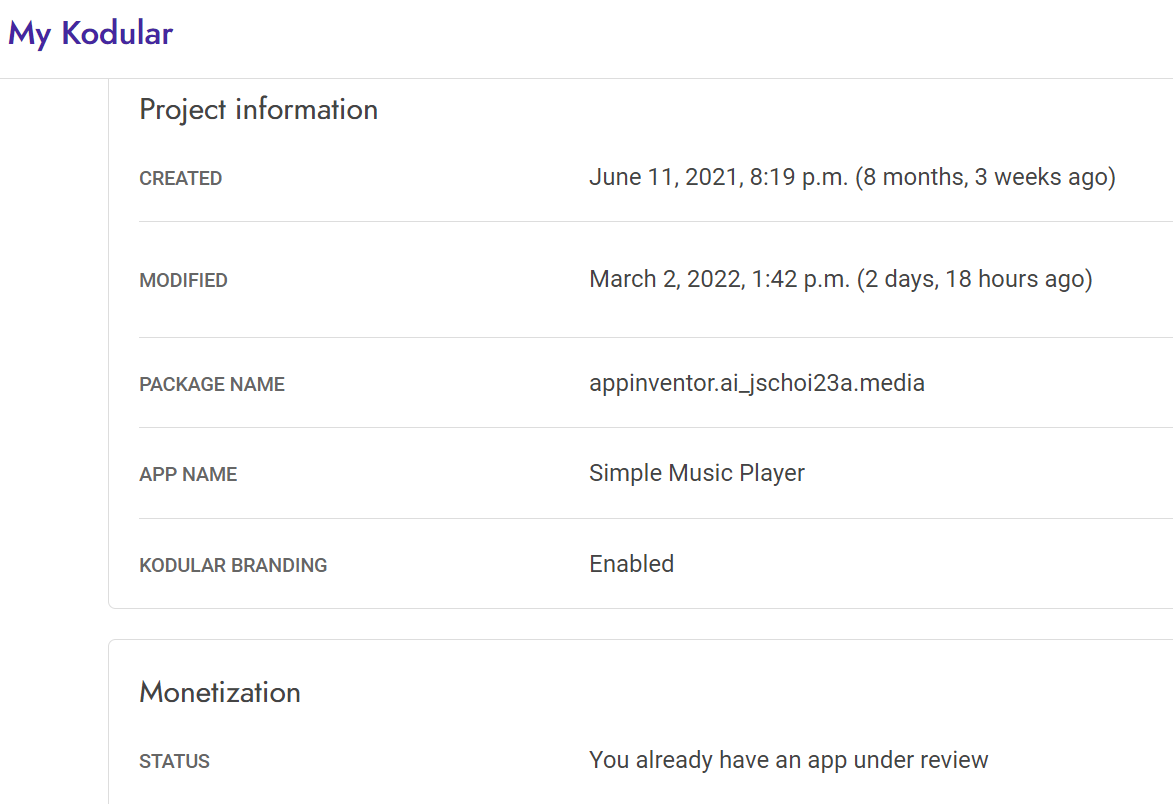Select the appinventor.ai_jschoi23a.media package text
Screen dimensions: 1173x804
pyautogui.click(x=757, y=383)
